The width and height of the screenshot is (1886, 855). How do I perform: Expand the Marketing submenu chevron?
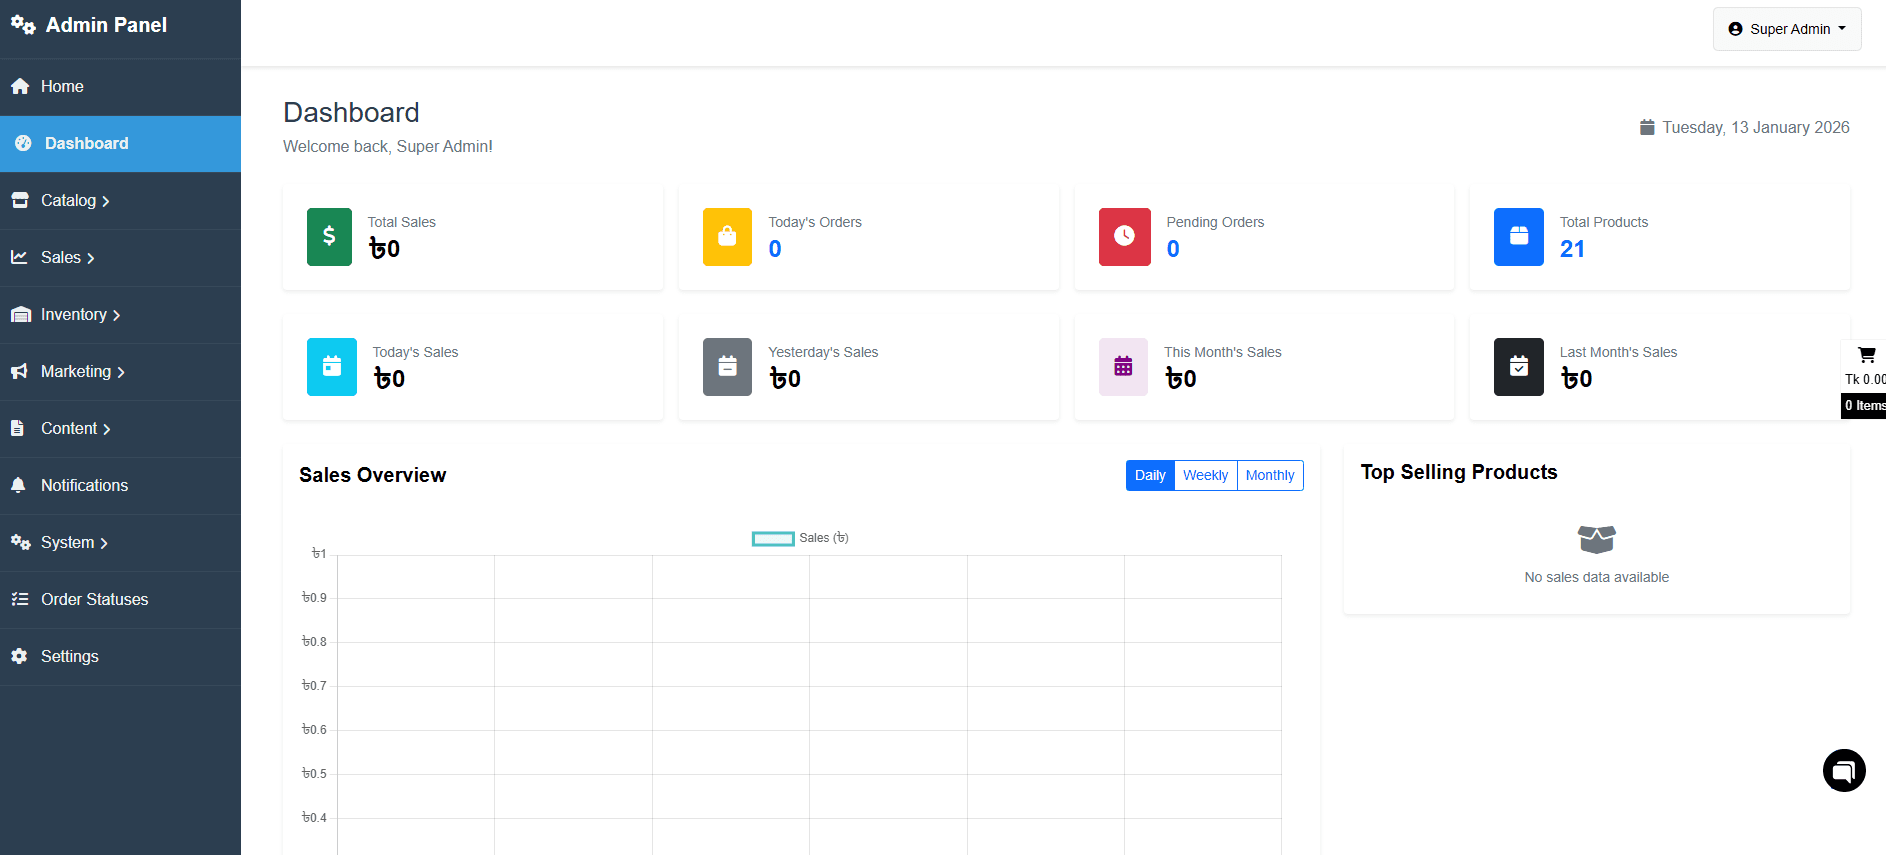tap(121, 372)
